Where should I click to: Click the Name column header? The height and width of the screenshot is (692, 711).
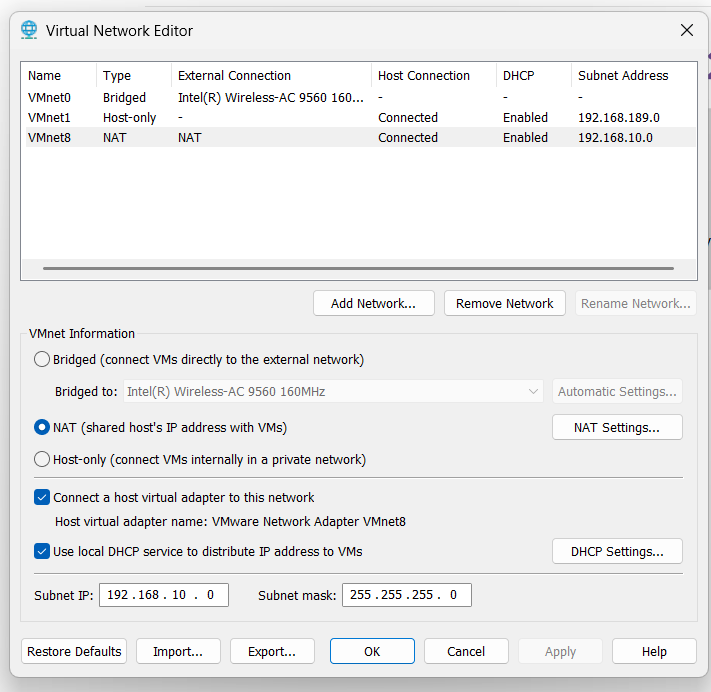click(x=45, y=75)
